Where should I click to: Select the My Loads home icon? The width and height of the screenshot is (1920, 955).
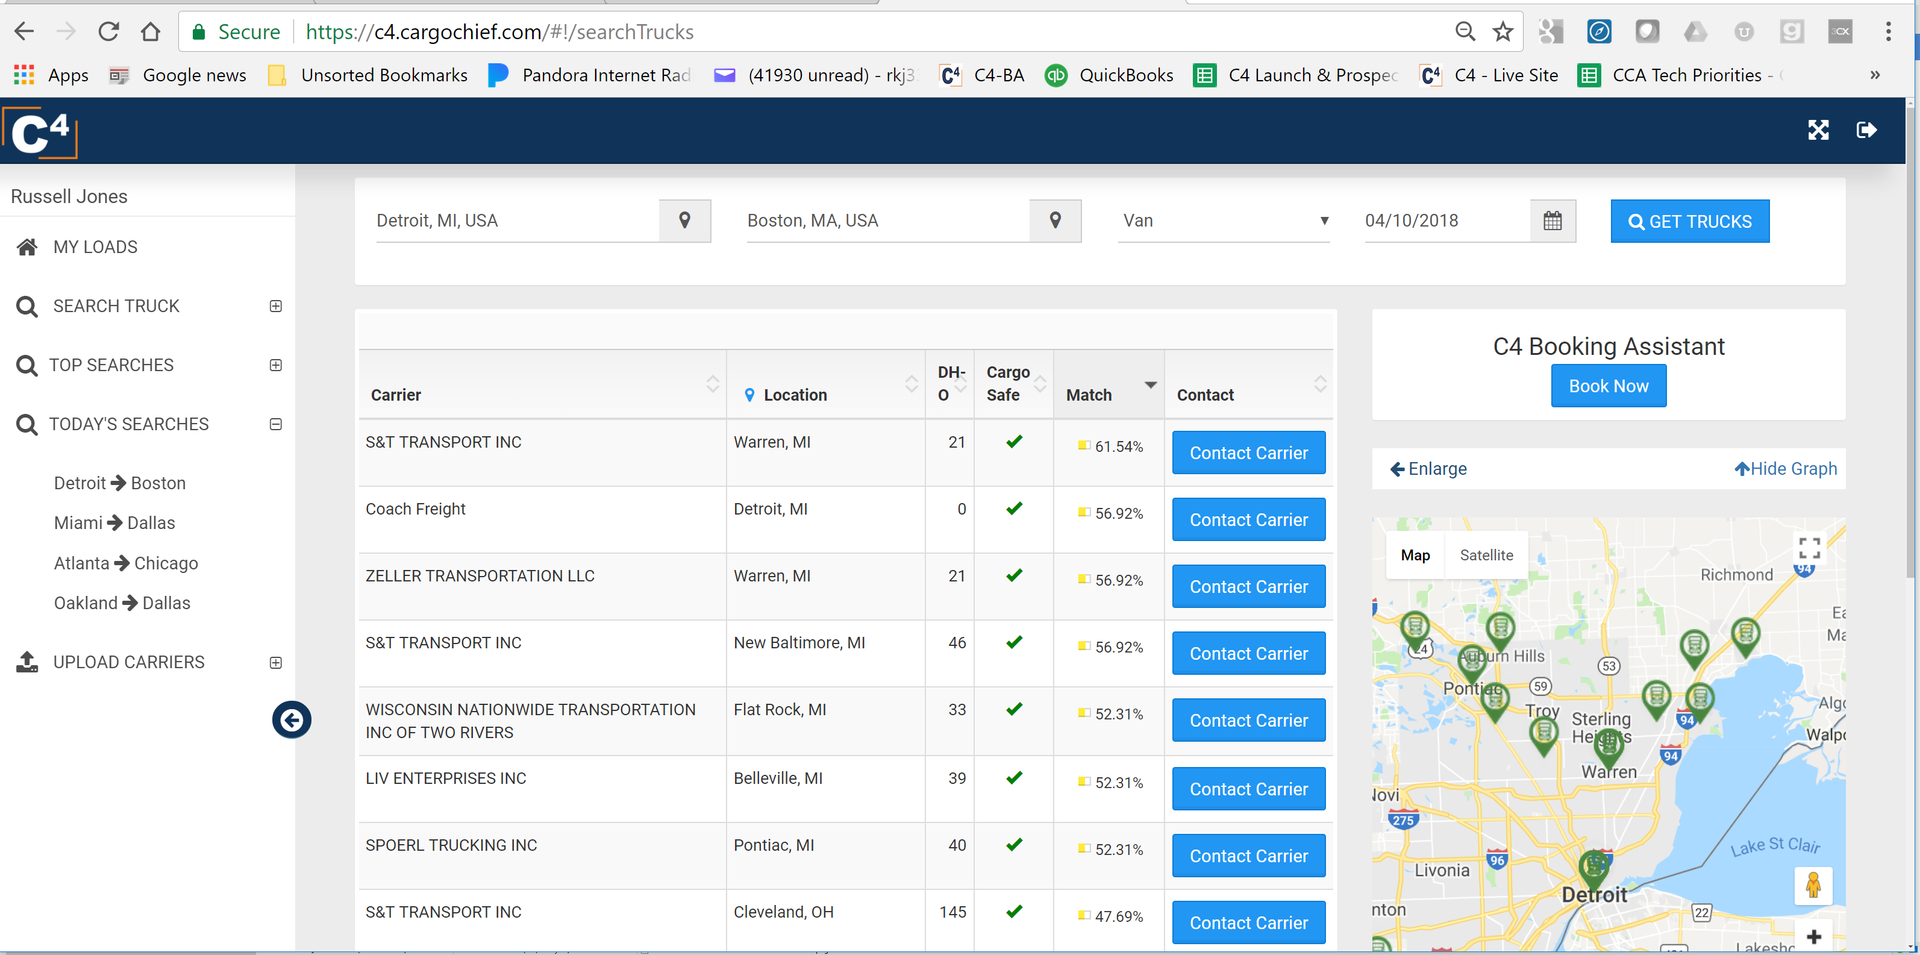(x=27, y=247)
